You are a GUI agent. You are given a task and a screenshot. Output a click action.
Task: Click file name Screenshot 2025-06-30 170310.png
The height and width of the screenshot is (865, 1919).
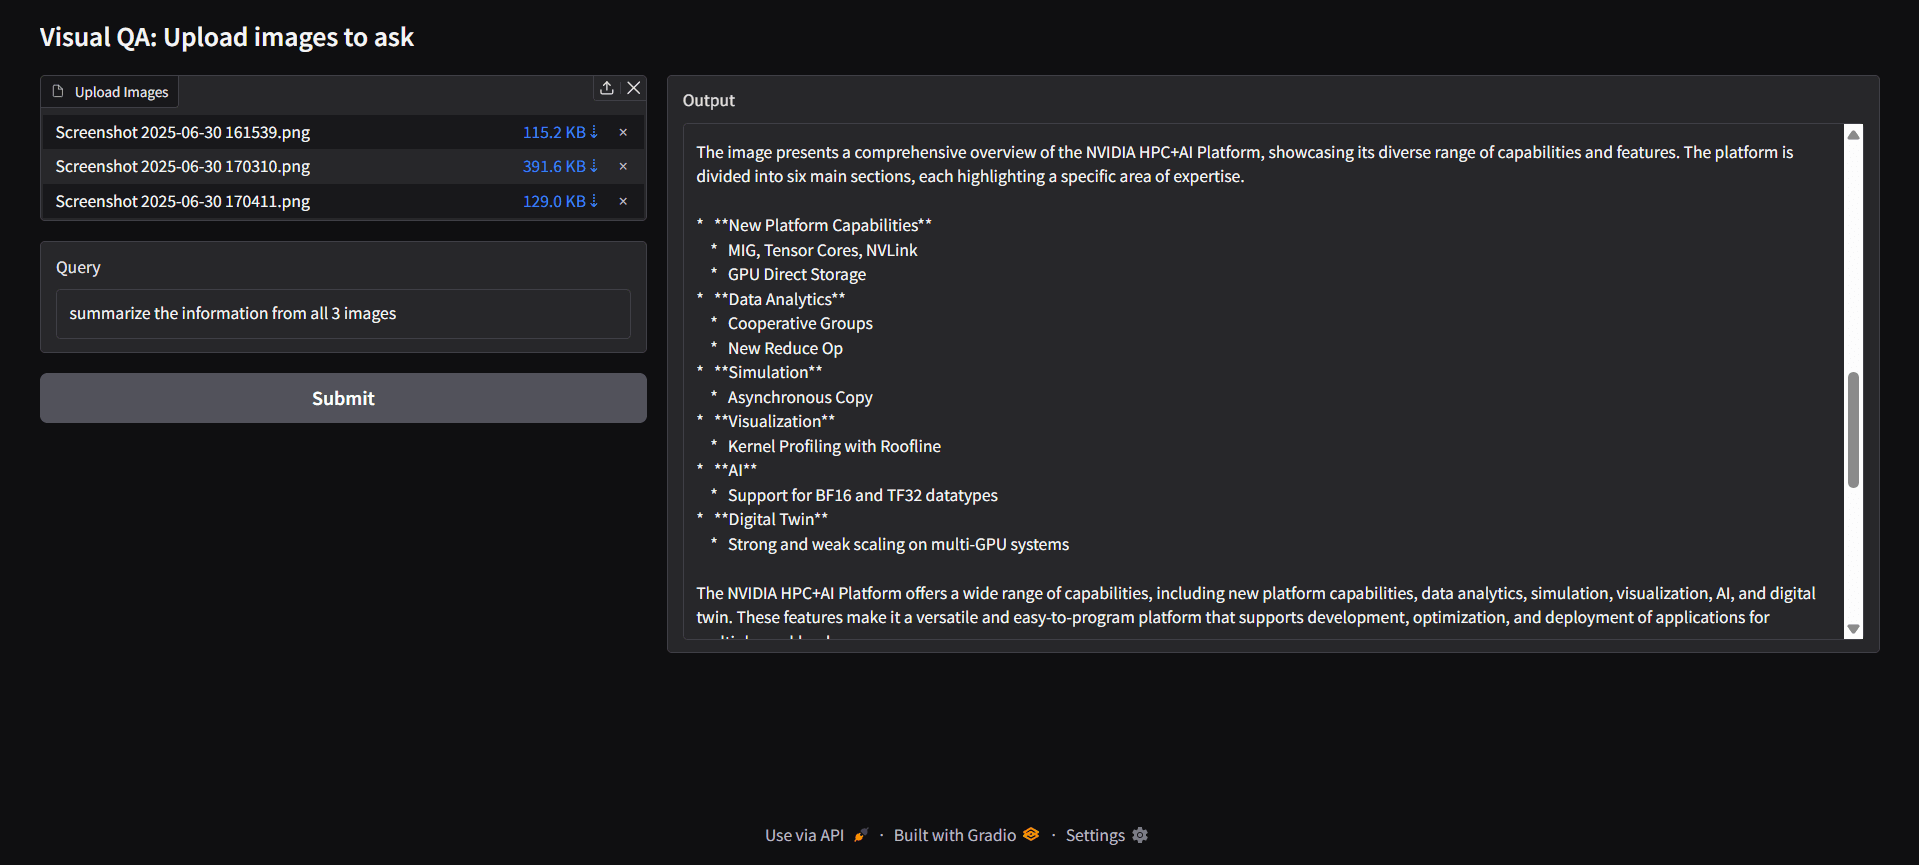(x=183, y=166)
